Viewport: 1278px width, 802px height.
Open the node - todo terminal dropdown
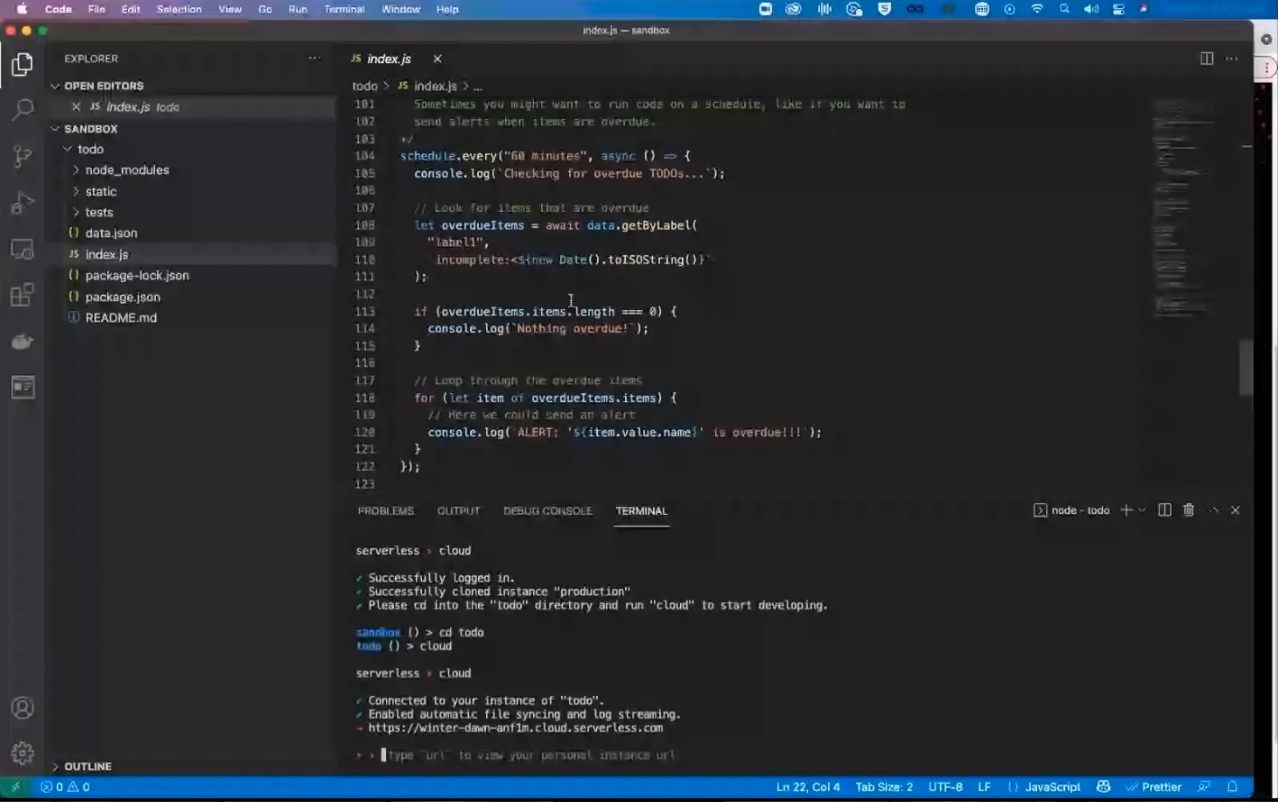coord(1080,510)
